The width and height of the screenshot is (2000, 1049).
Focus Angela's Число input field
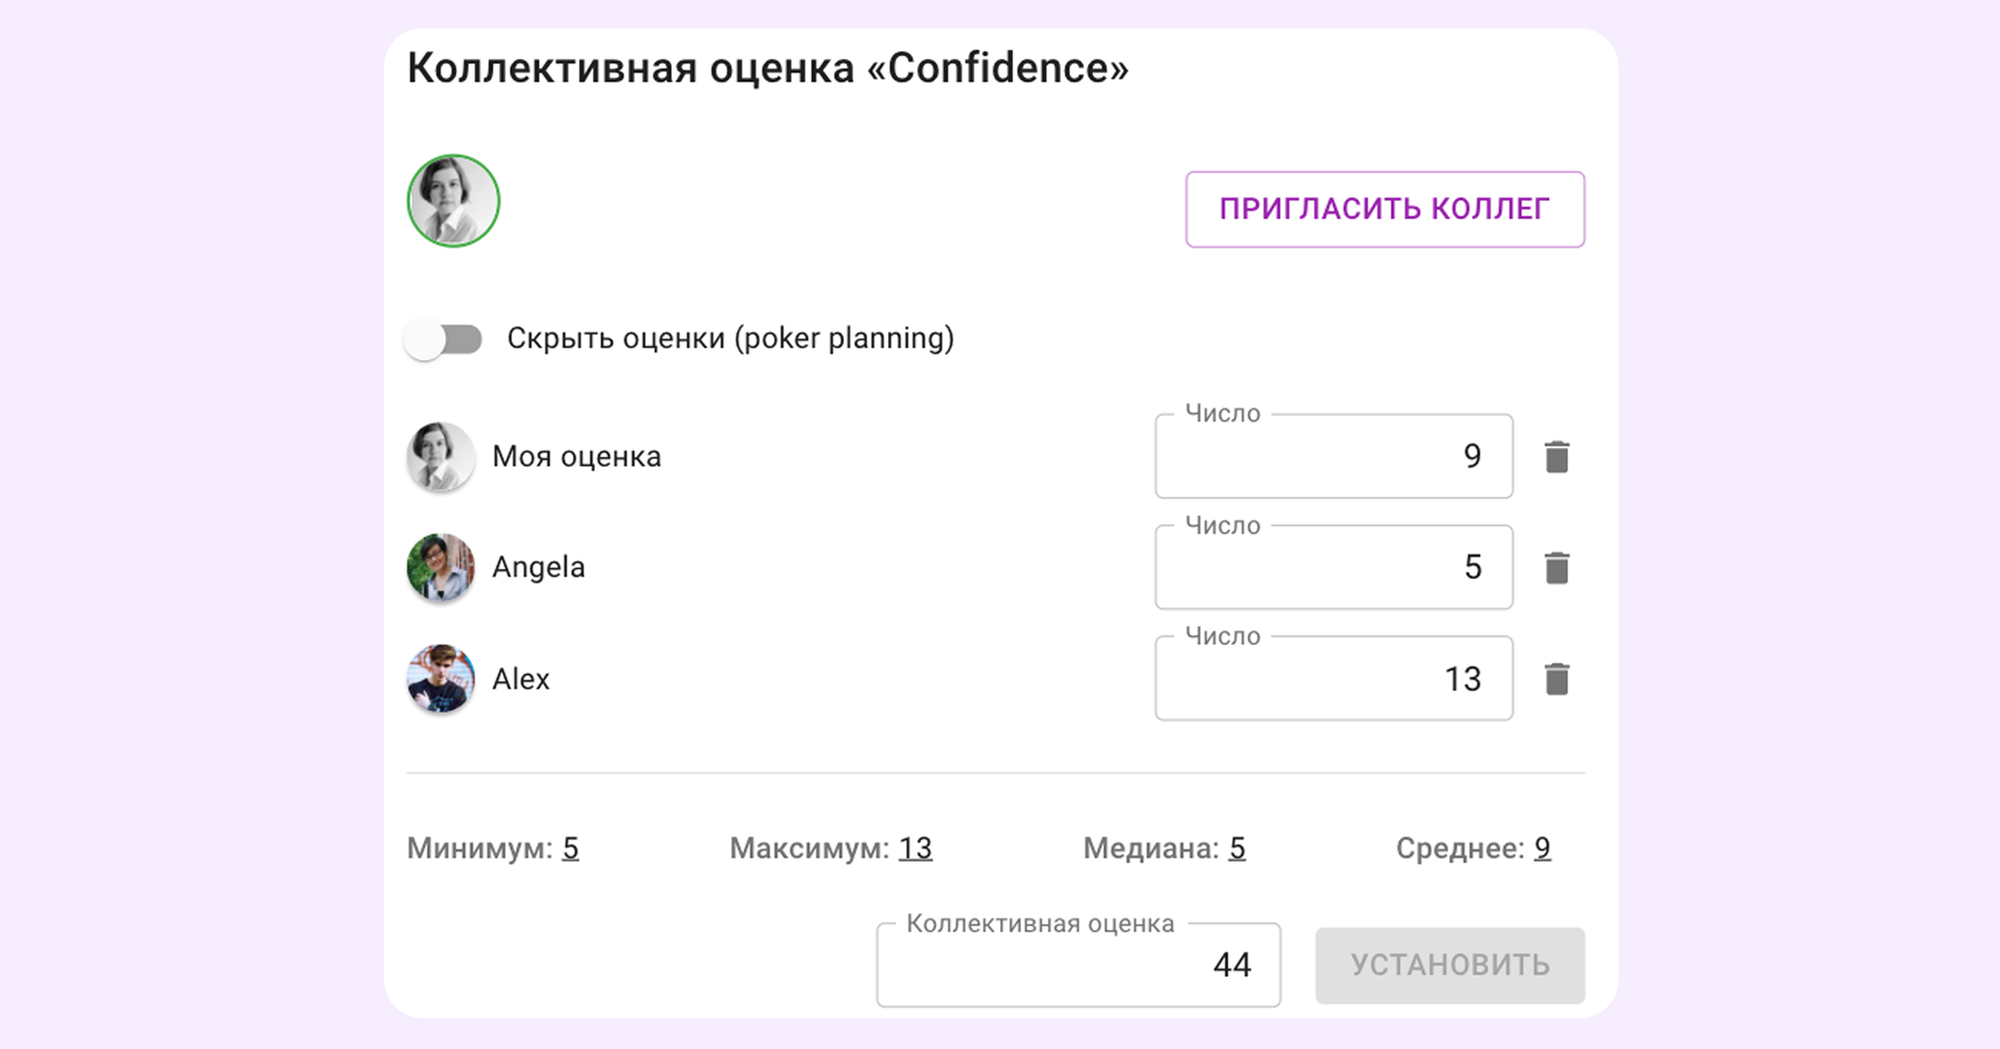coord(1332,568)
